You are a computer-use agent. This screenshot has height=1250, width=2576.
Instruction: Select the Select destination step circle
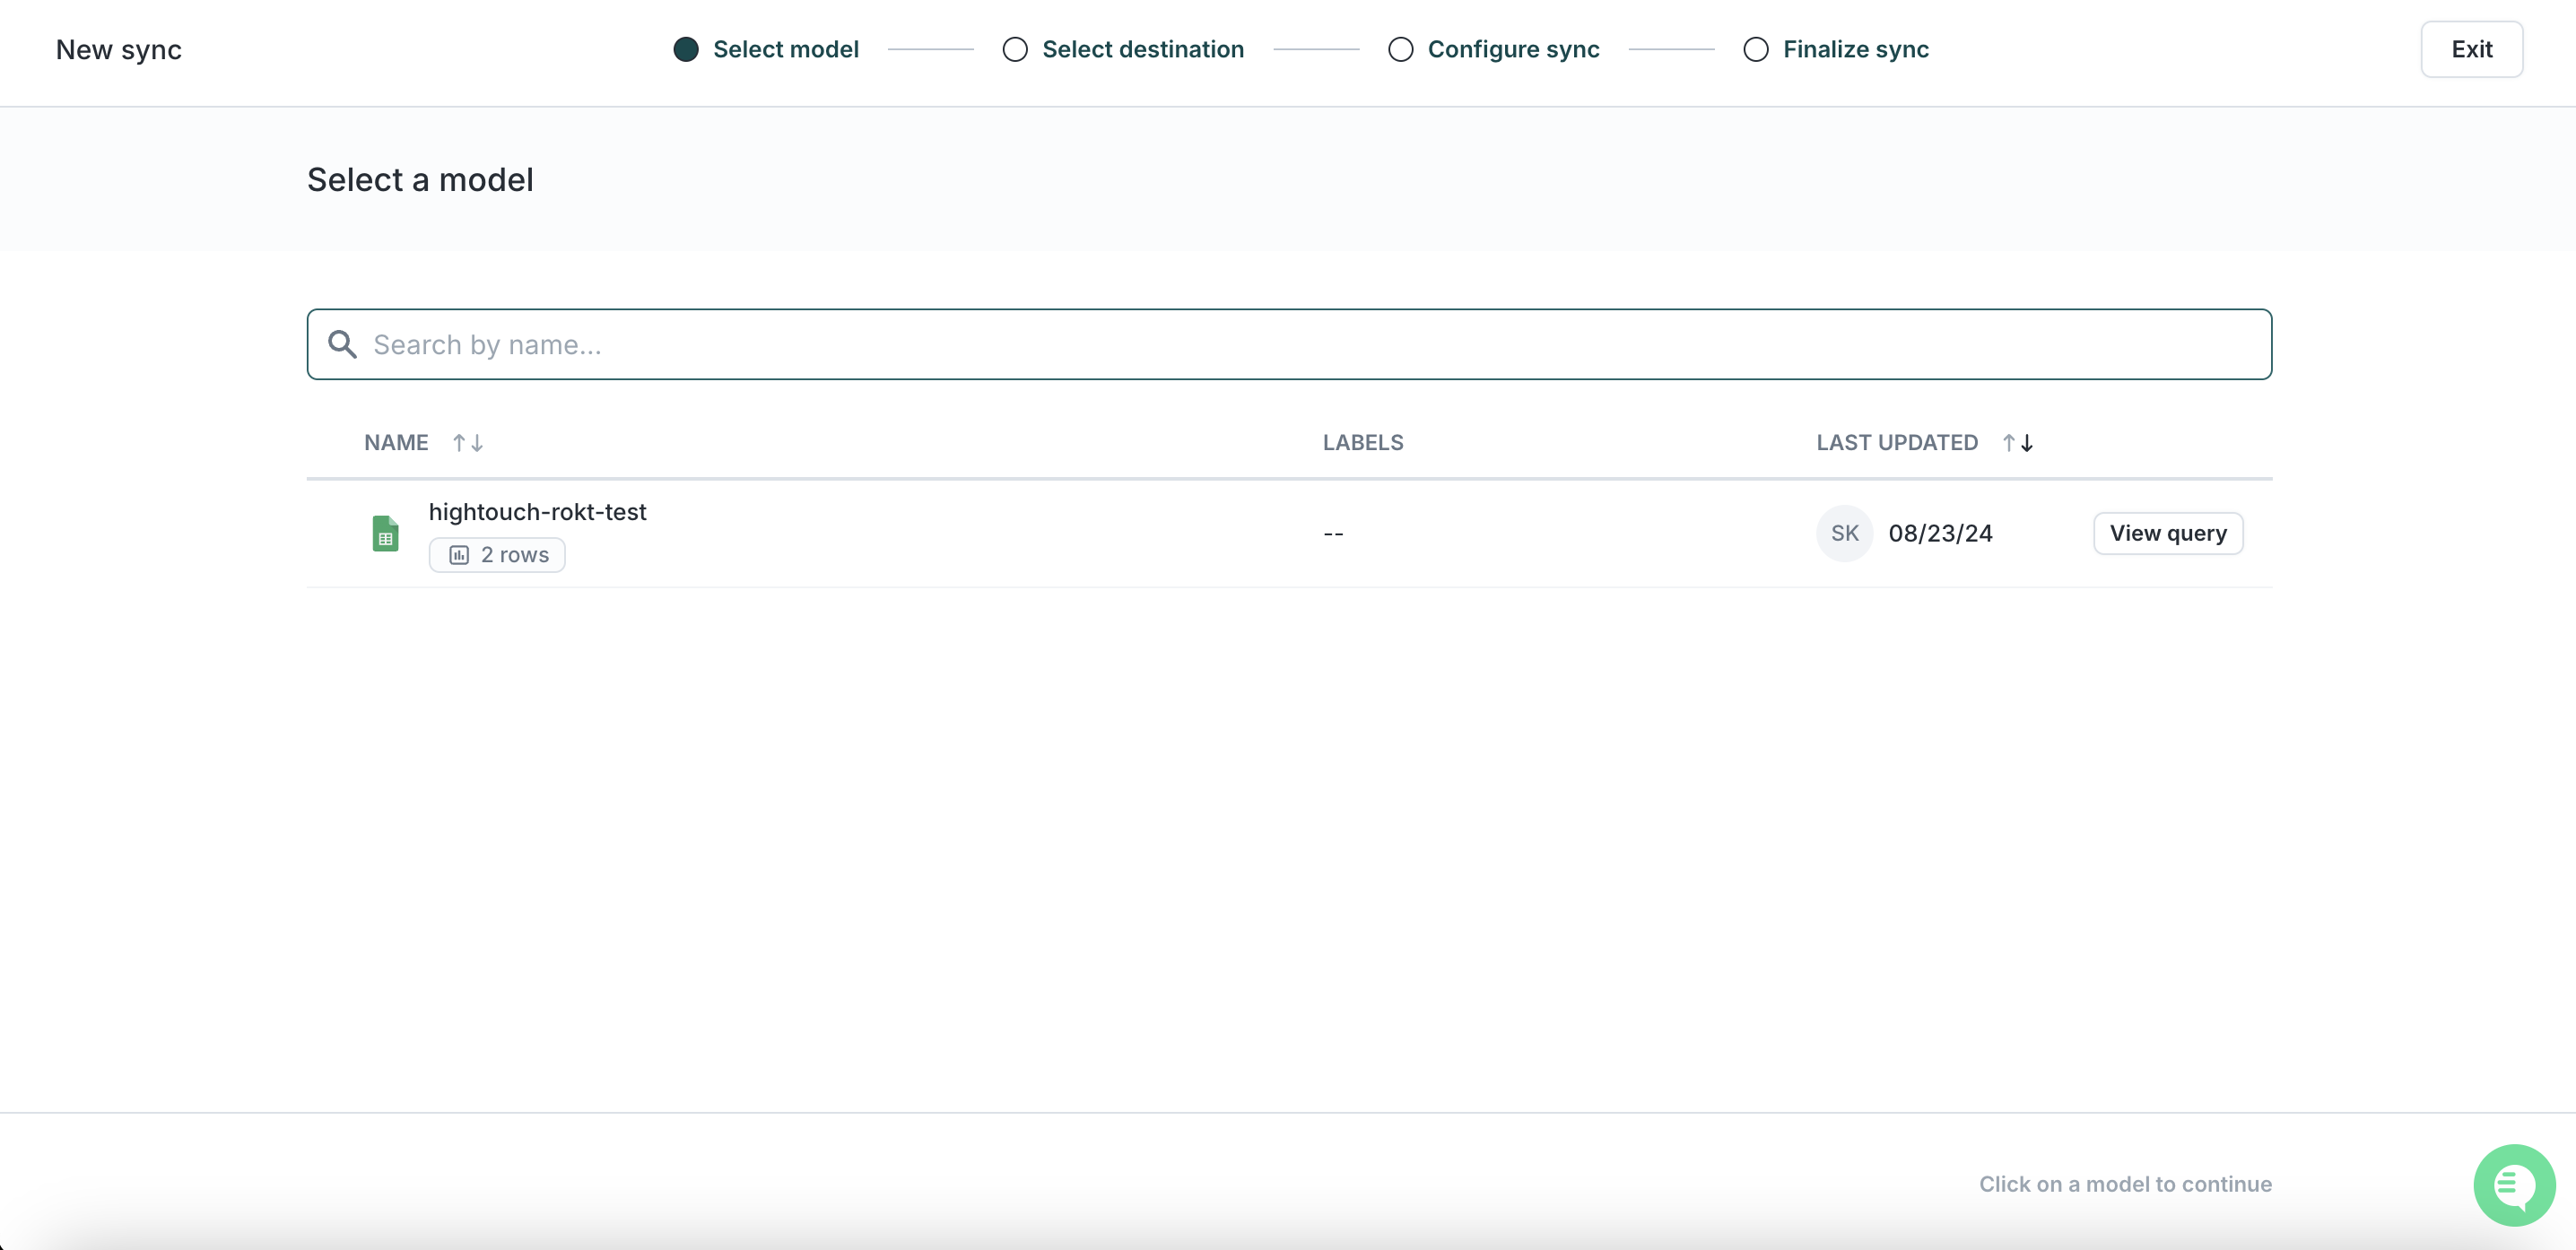1015,49
